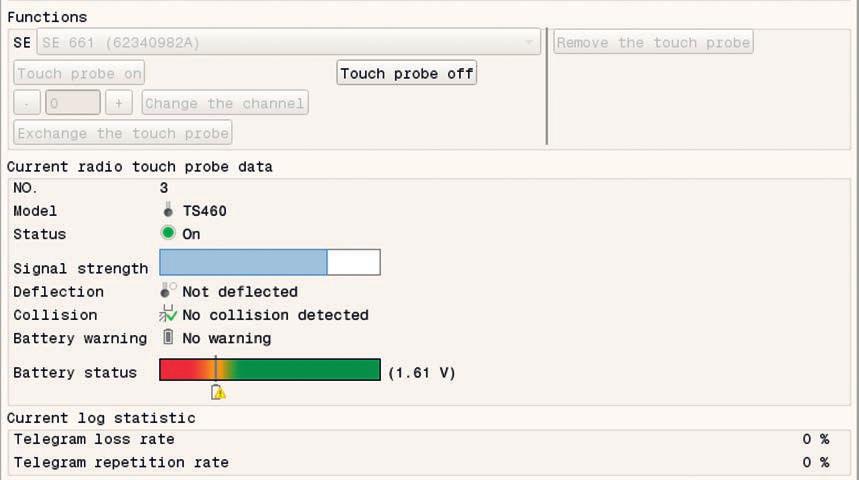Viewport: 859px width, 480px height.
Task: Click the Telegram loss rate row
Action: (422, 439)
